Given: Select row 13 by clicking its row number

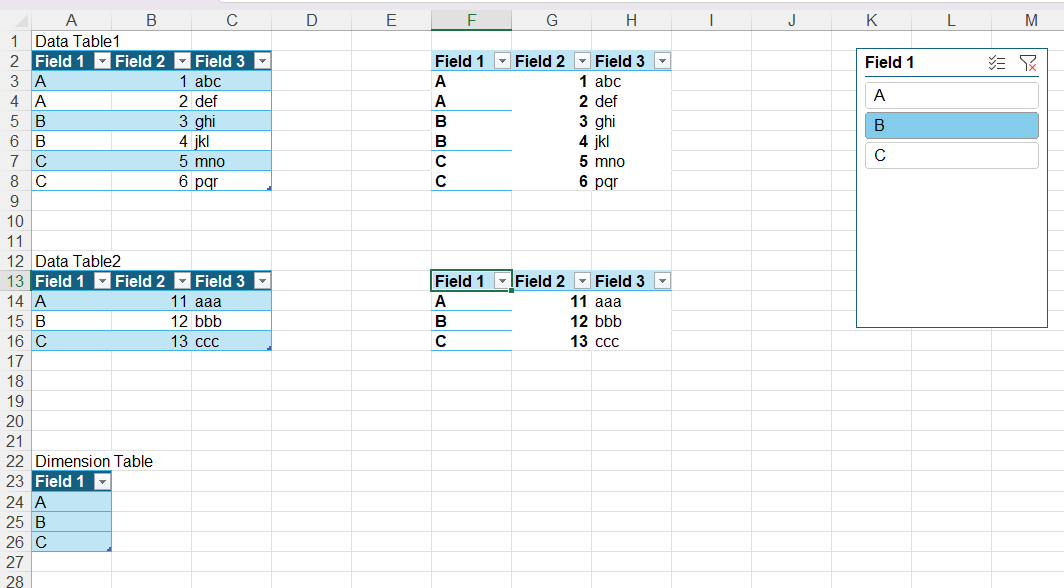Looking at the screenshot, I should (x=15, y=281).
